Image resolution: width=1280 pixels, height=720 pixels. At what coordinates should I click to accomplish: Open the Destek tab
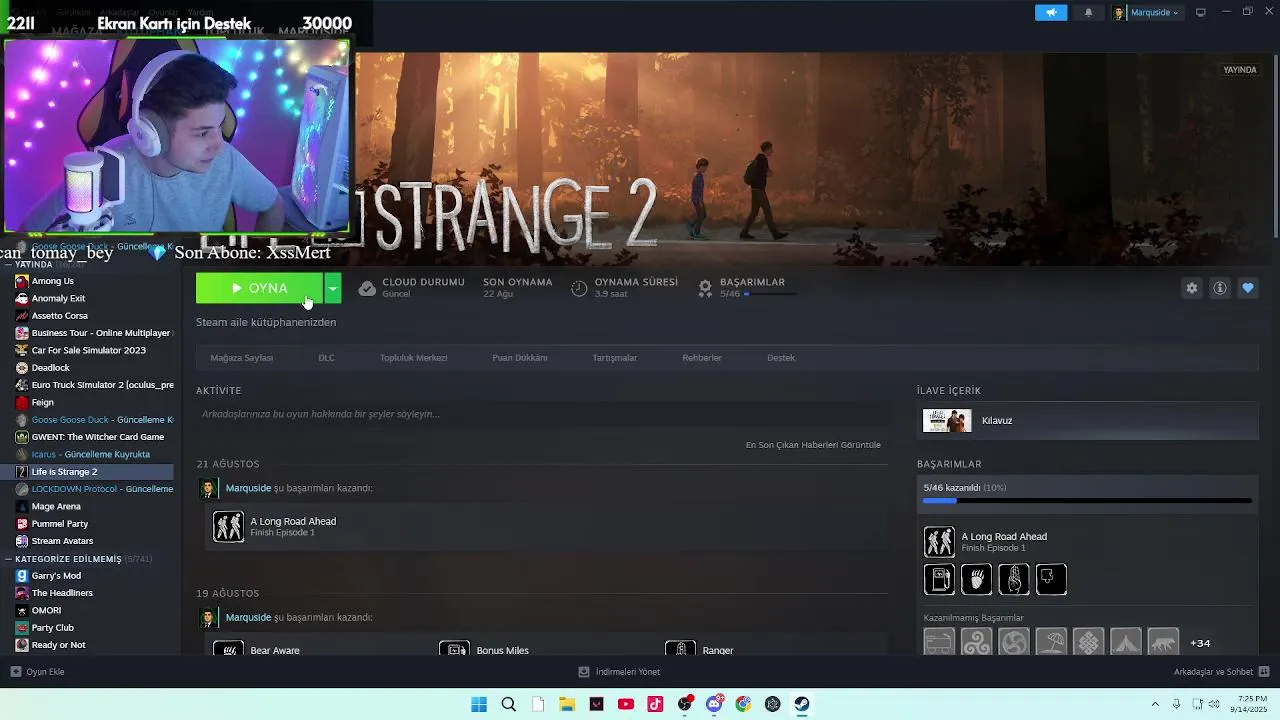(x=781, y=358)
